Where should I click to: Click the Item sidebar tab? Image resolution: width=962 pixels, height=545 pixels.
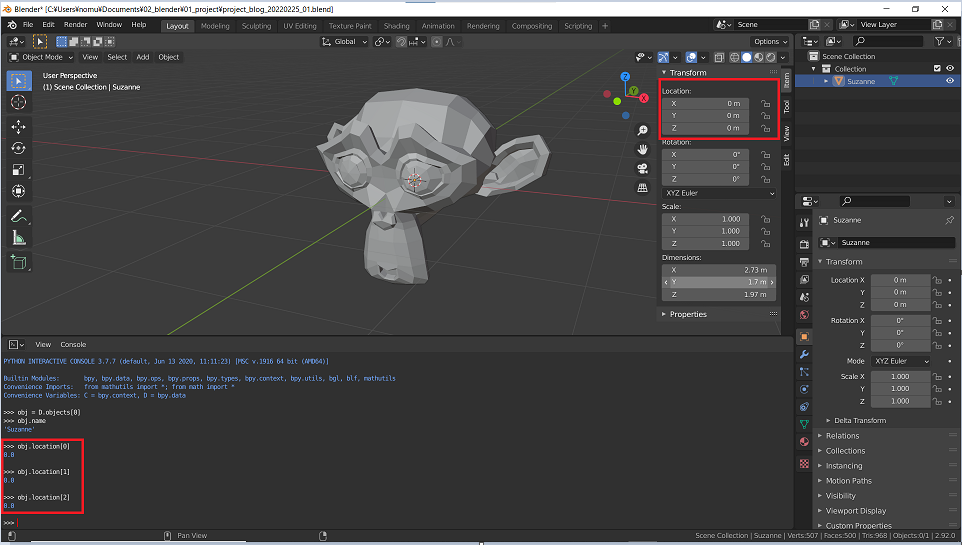pyautogui.click(x=786, y=81)
